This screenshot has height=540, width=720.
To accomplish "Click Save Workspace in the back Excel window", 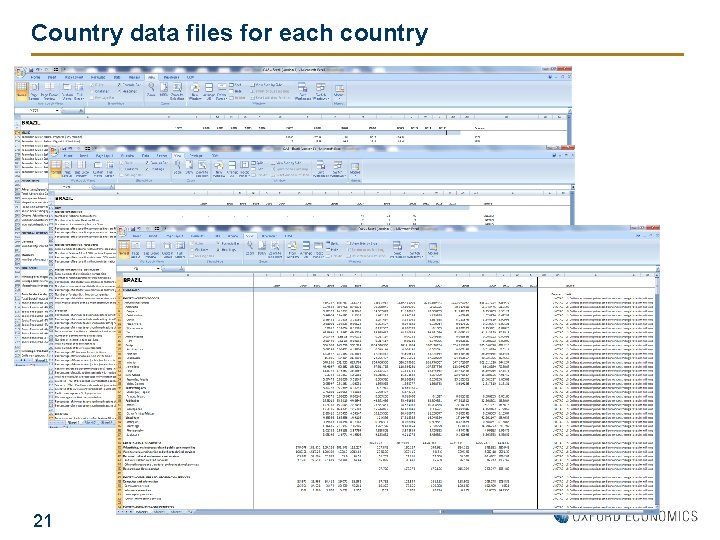I will [302, 91].
